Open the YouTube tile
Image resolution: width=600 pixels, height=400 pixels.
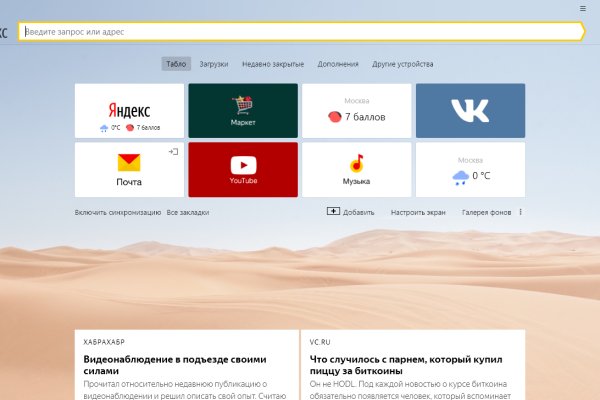point(243,170)
